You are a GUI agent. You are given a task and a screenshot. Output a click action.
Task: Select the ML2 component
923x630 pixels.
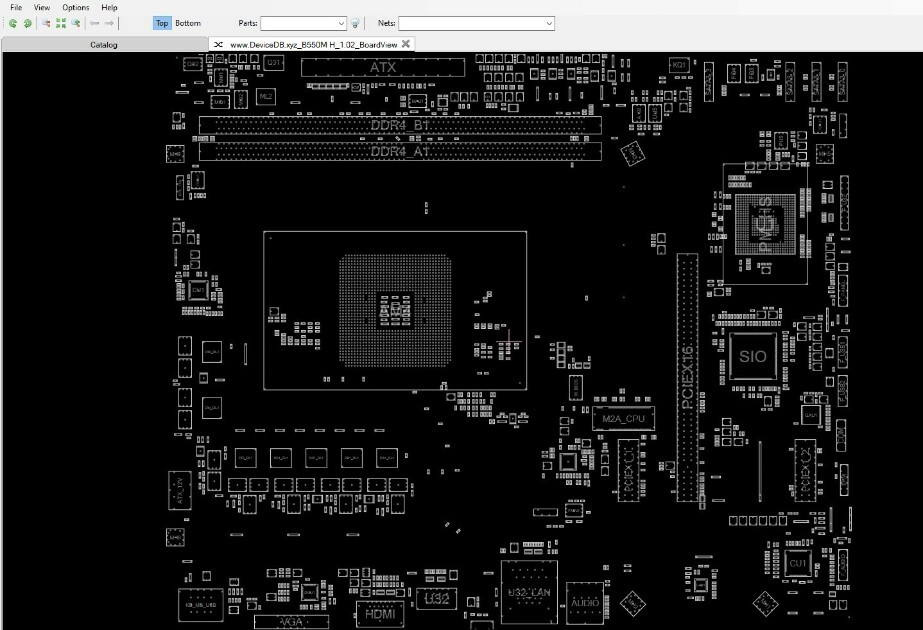coord(265,97)
